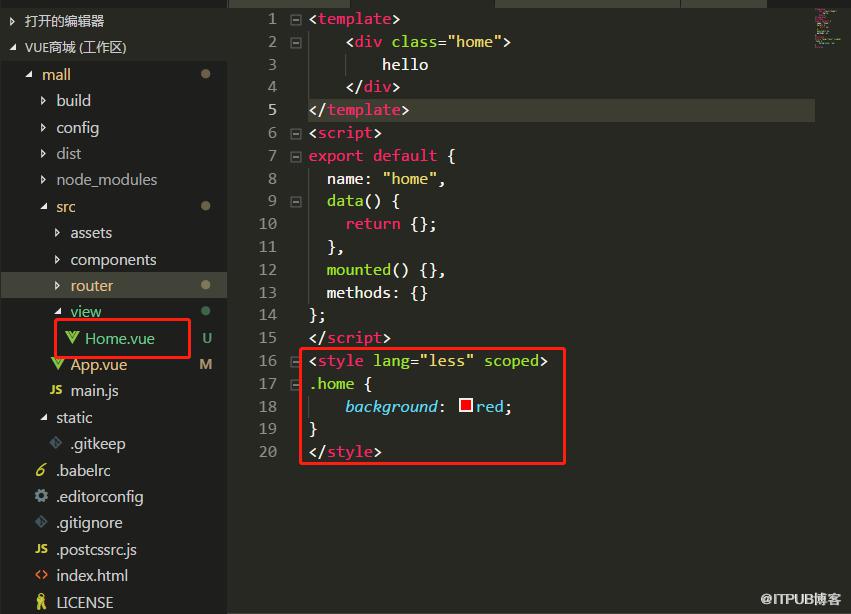Click the HTML icon beside index.html

coord(41,575)
